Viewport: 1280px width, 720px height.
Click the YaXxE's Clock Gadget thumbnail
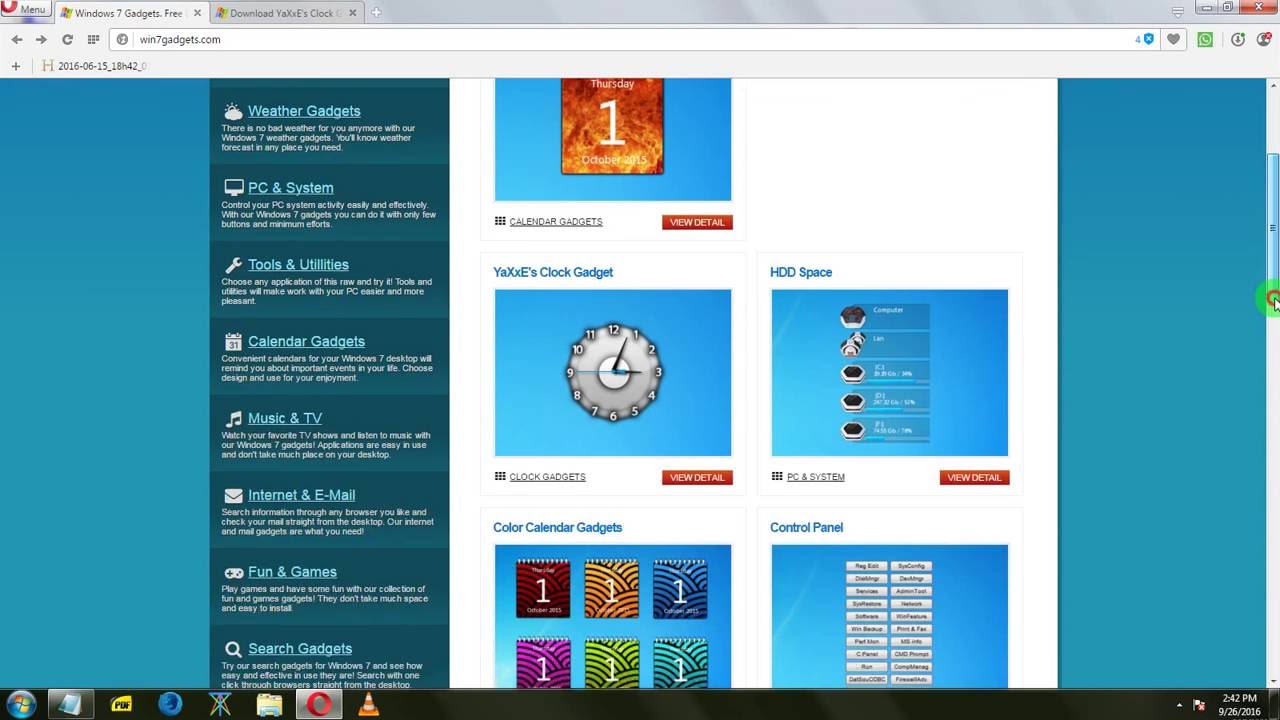[613, 373]
